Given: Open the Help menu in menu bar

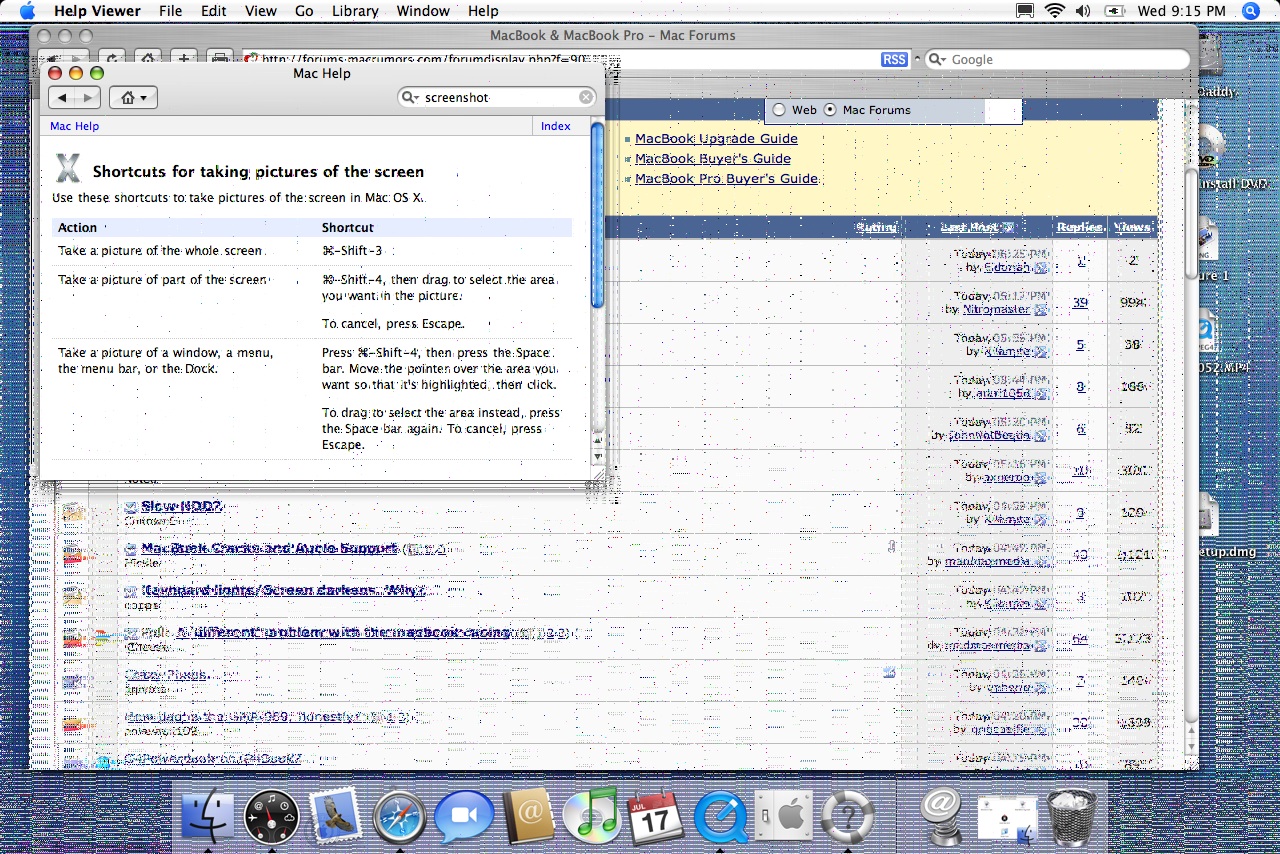Looking at the screenshot, I should click(x=483, y=11).
